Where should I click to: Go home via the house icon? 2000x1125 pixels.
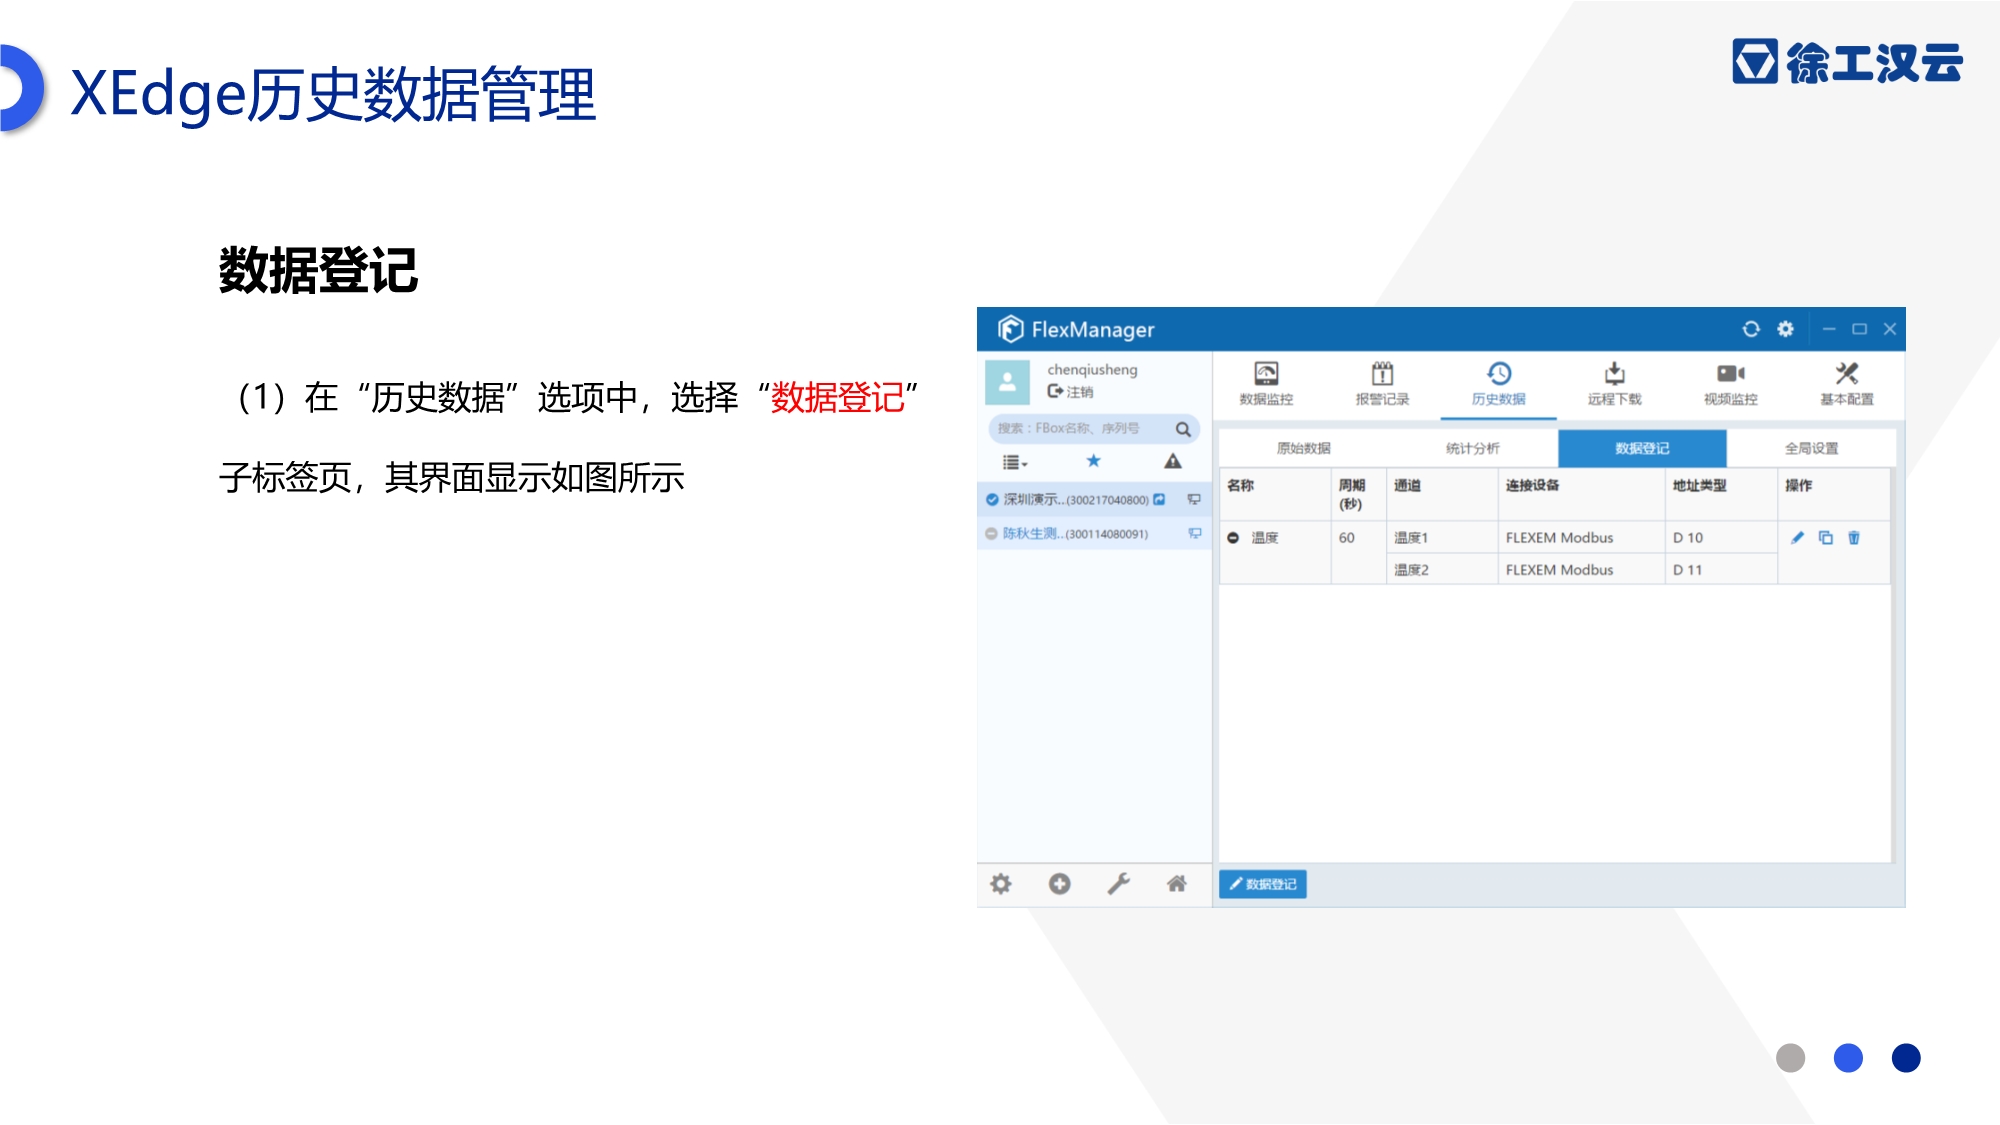pos(1177,884)
